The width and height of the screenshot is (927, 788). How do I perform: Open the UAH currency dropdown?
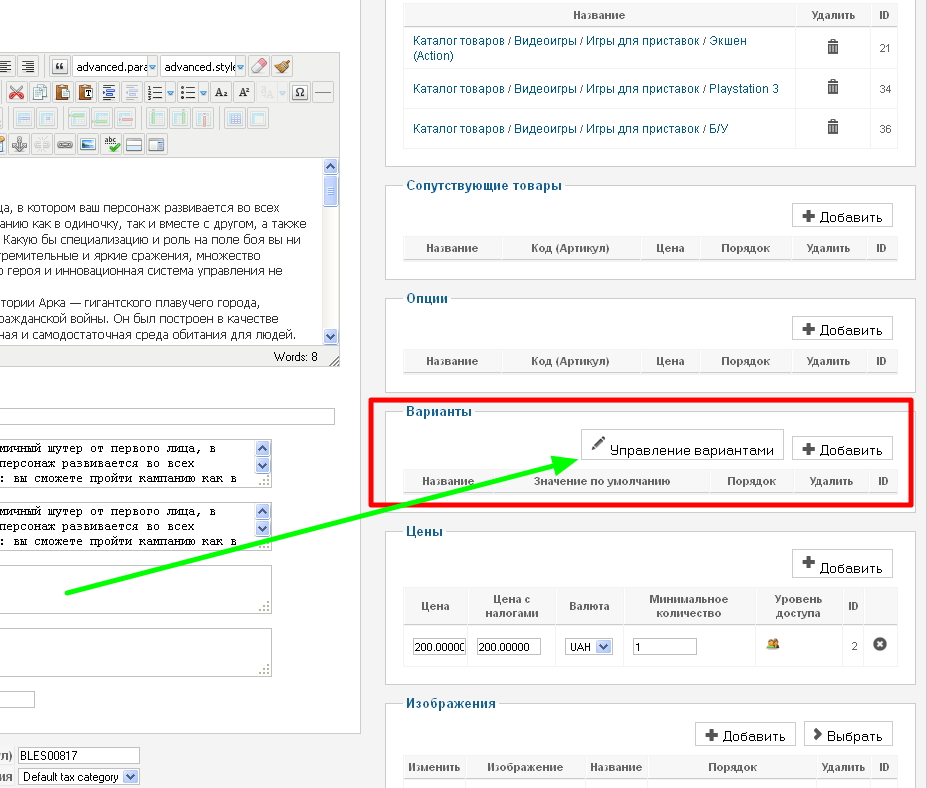(589, 647)
